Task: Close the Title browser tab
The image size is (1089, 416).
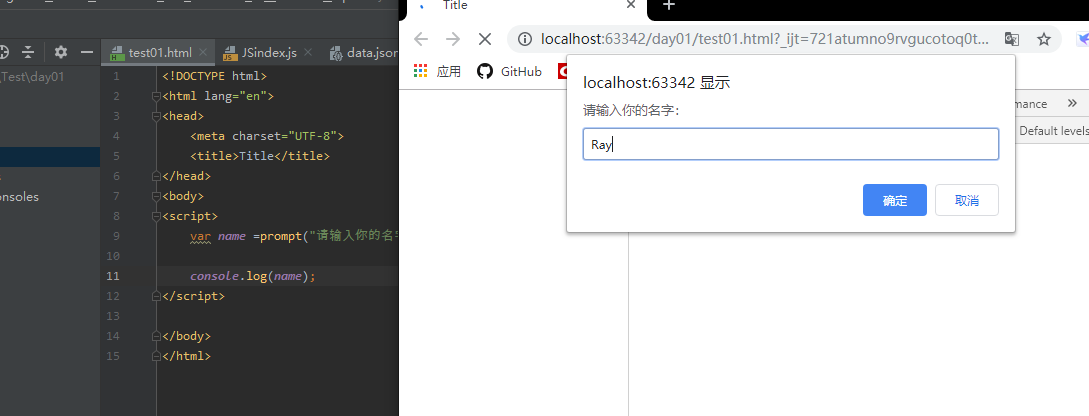Action: (631, 5)
